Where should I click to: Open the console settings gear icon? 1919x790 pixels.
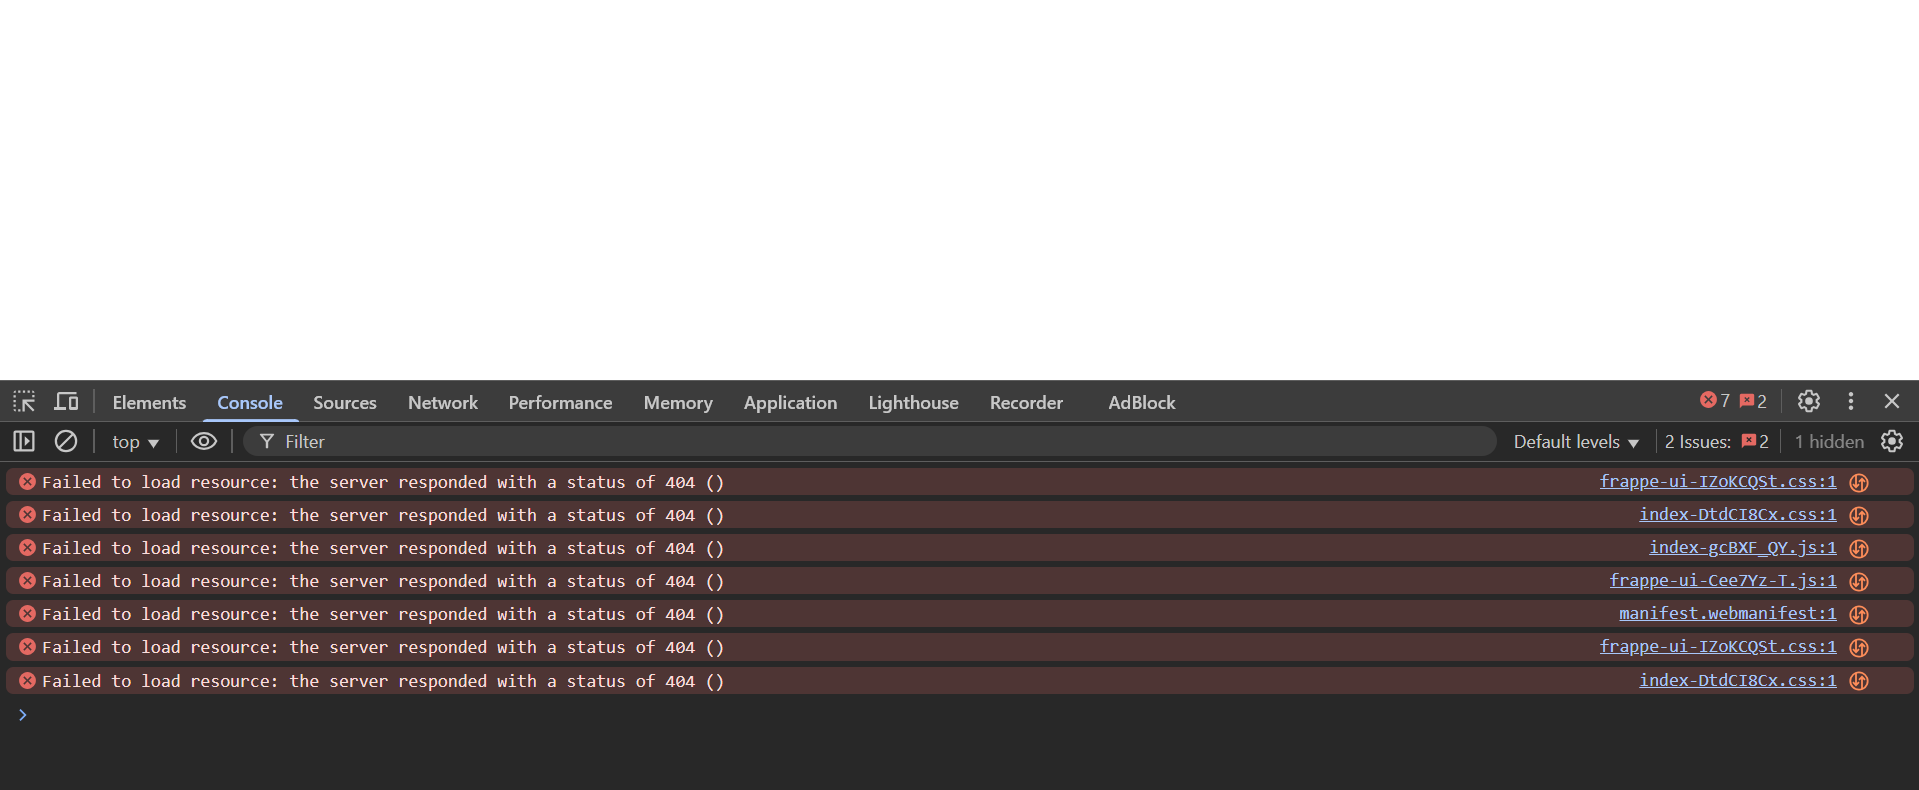1891,441
